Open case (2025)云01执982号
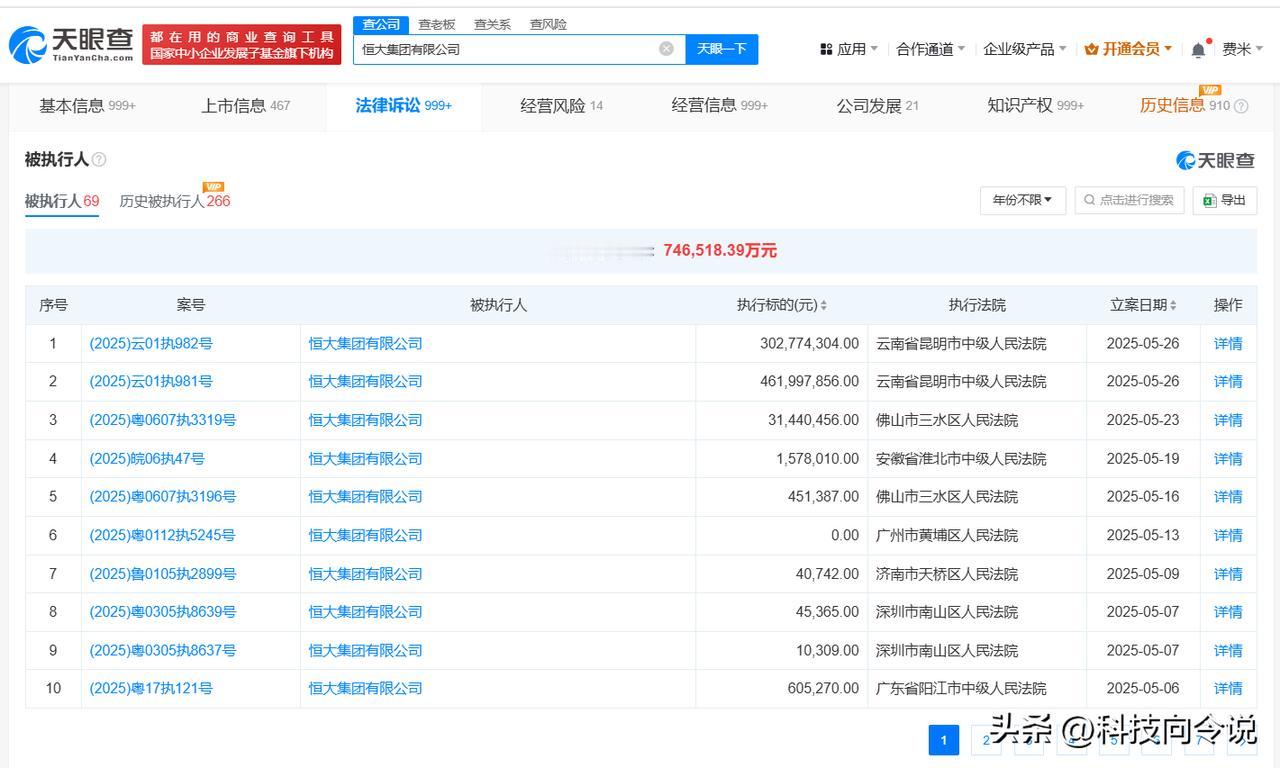 pyautogui.click(x=151, y=343)
